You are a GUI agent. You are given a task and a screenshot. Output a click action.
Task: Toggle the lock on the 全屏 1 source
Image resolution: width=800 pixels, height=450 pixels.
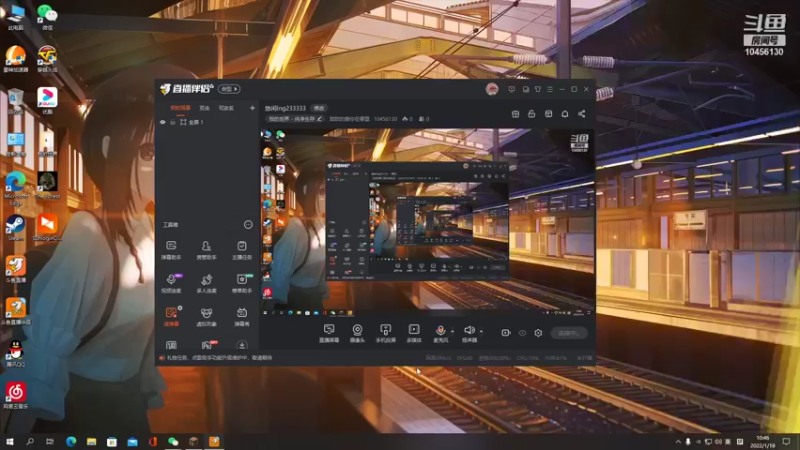point(172,122)
